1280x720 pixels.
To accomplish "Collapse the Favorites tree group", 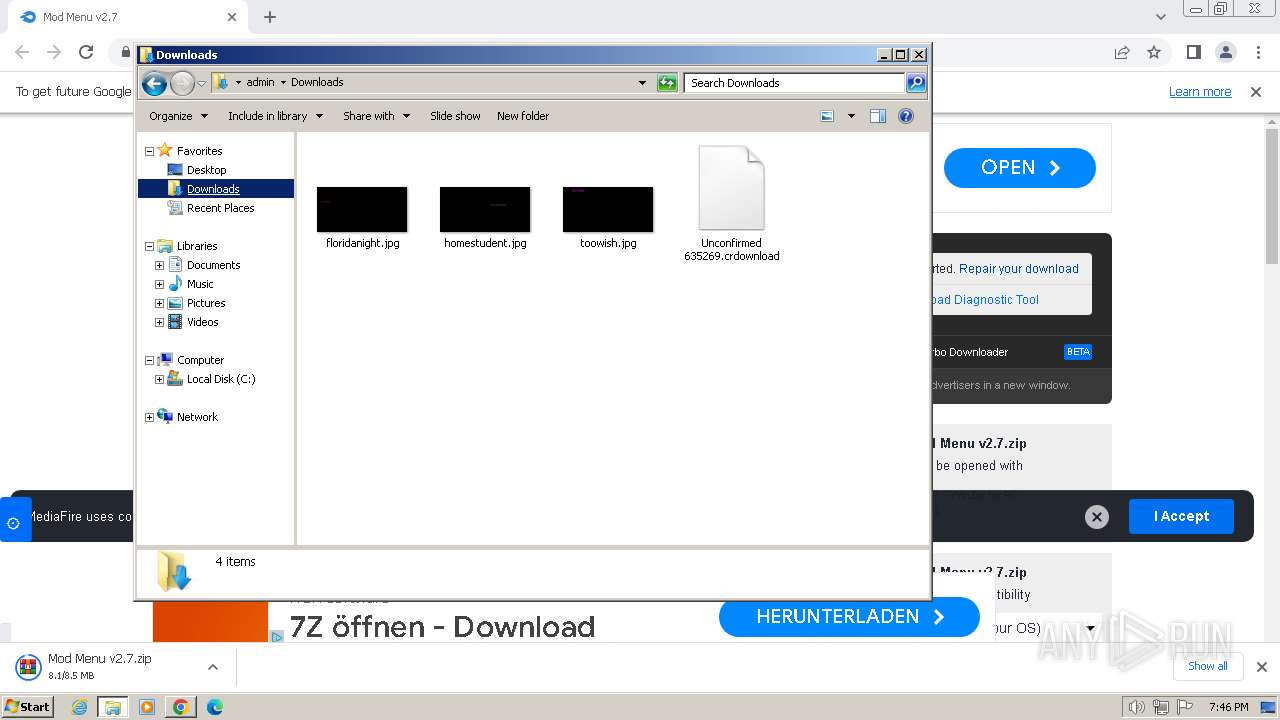I will coord(149,152).
